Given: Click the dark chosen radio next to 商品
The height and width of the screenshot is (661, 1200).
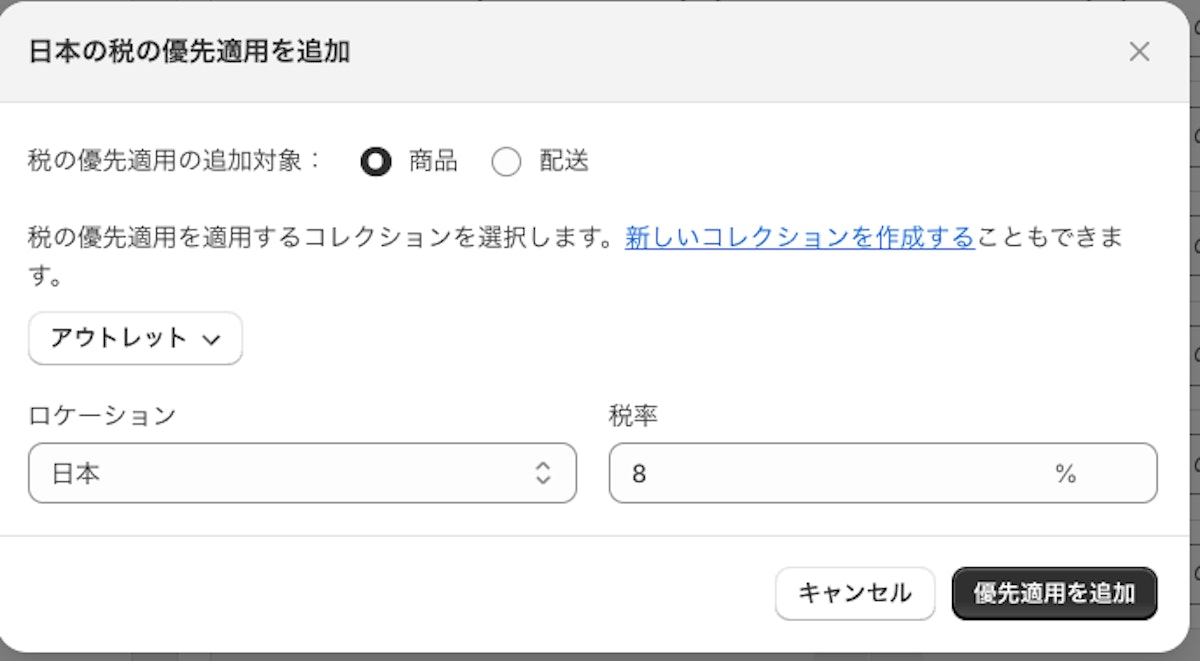Looking at the screenshot, I should click(x=376, y=161).
